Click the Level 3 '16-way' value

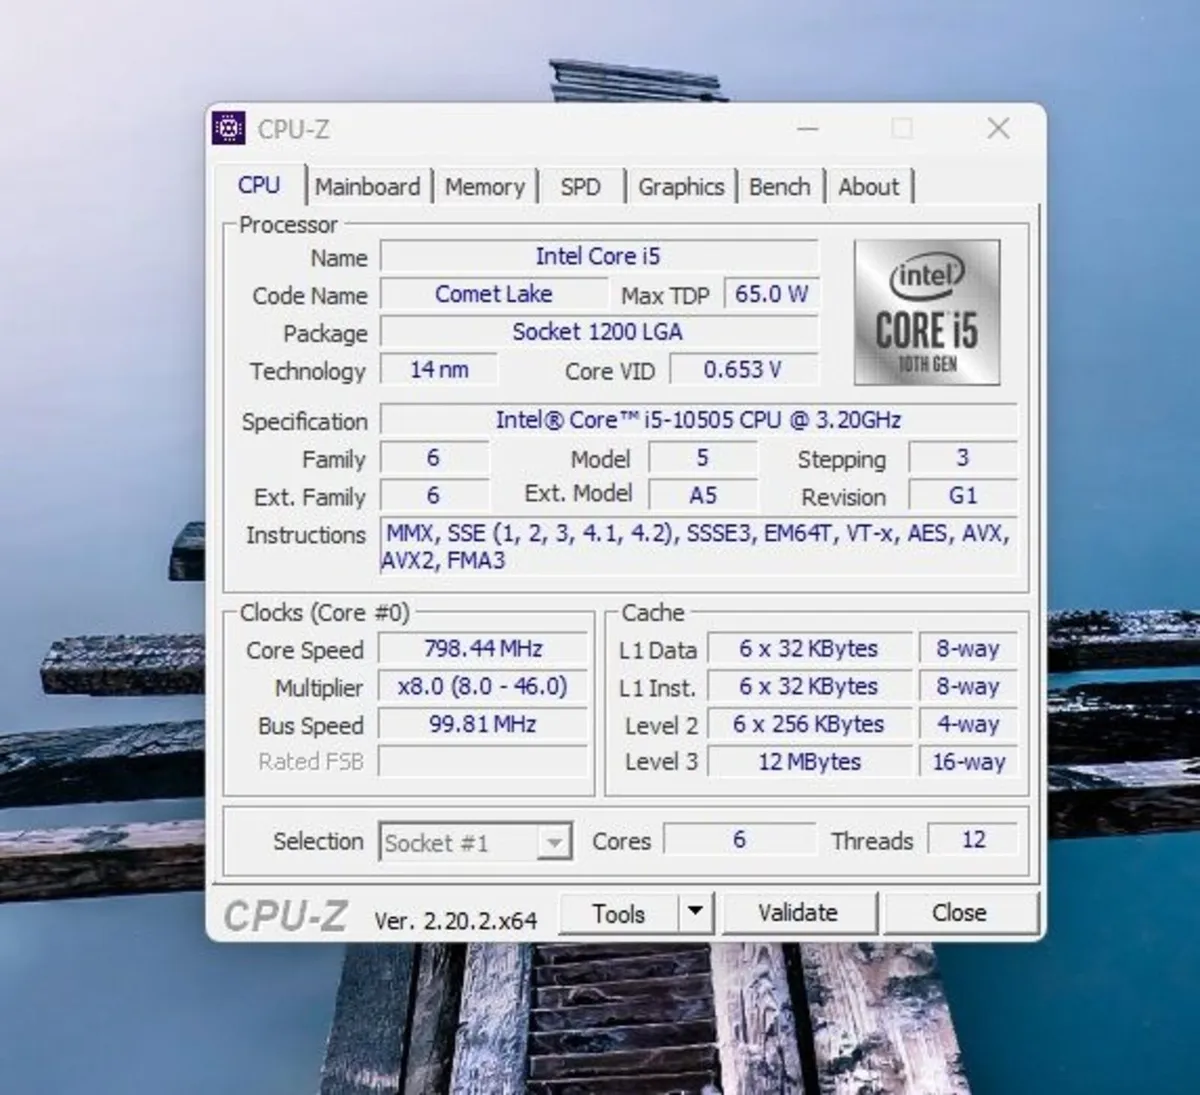point(968,762)
